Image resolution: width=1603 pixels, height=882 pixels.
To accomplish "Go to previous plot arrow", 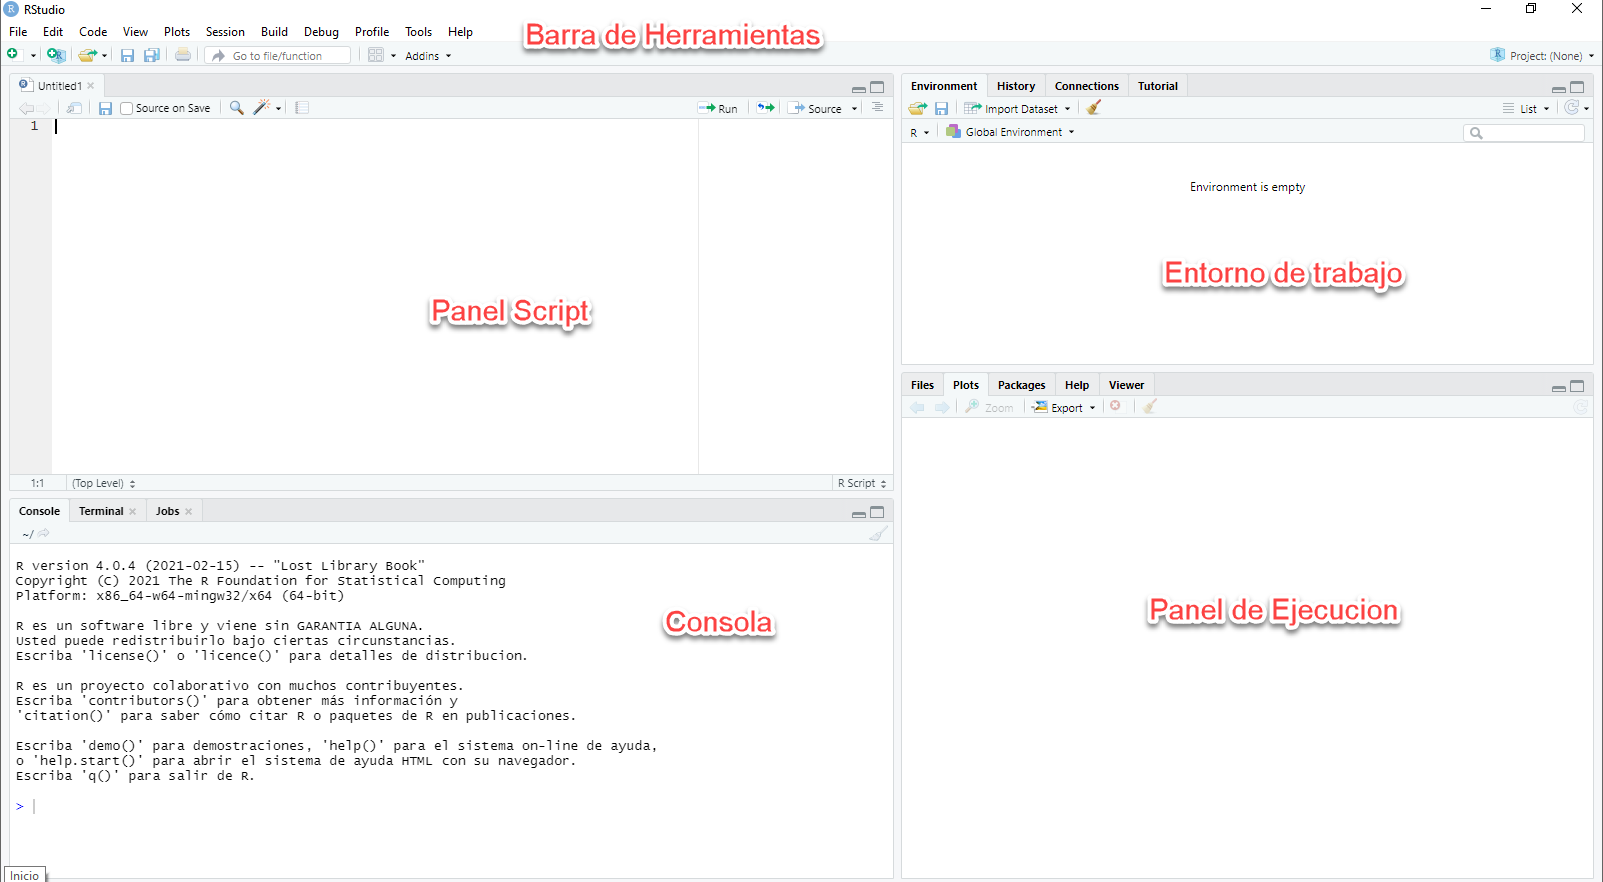I will click(x=917, y=407).
